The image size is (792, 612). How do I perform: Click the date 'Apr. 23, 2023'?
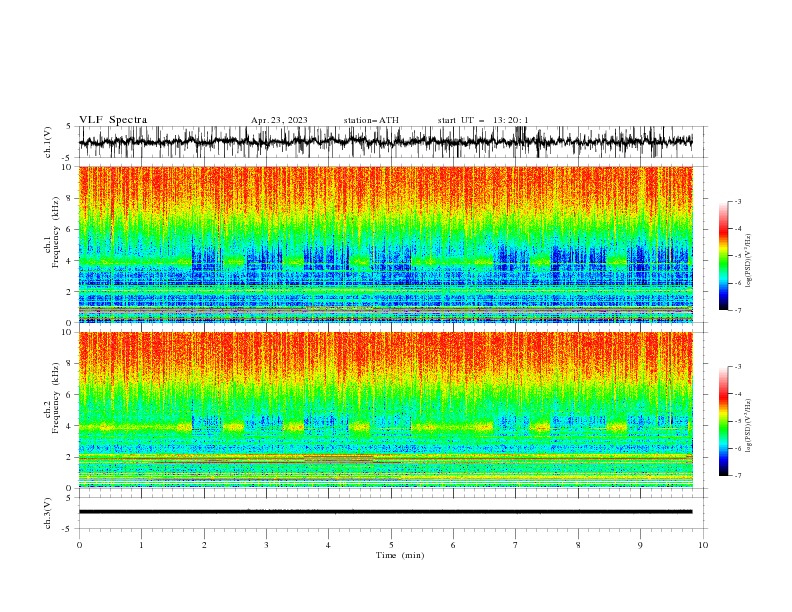point(279,120)
